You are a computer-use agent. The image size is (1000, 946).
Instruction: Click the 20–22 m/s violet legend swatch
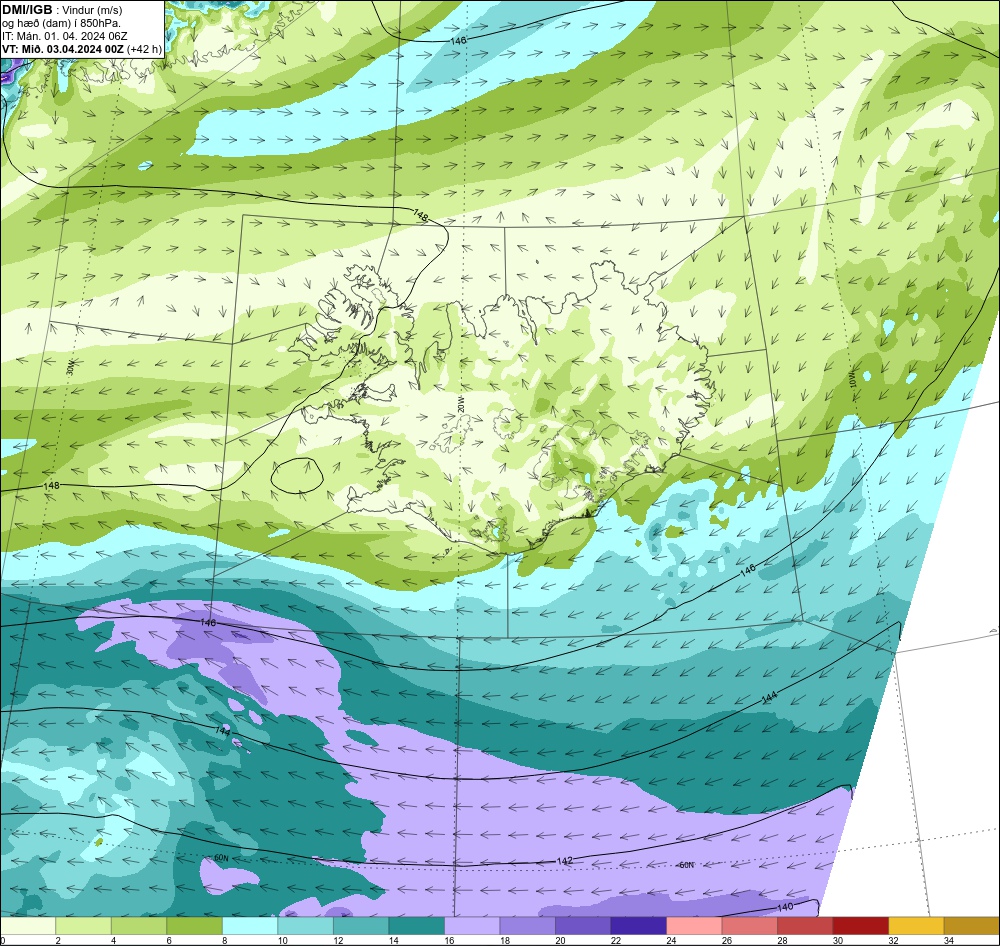coord(583,926)
